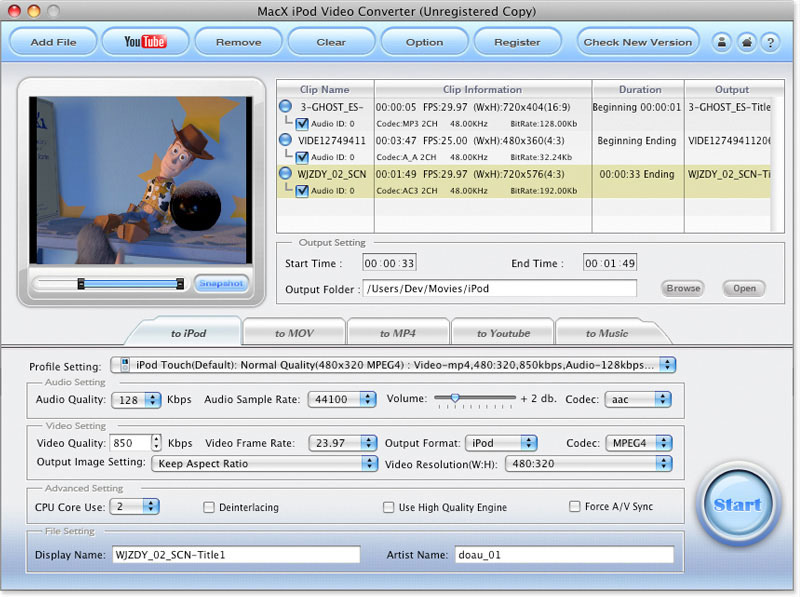Open the Video Resolution dropdown
Viewport: 800px width, 597px height.
coord(588,463)
